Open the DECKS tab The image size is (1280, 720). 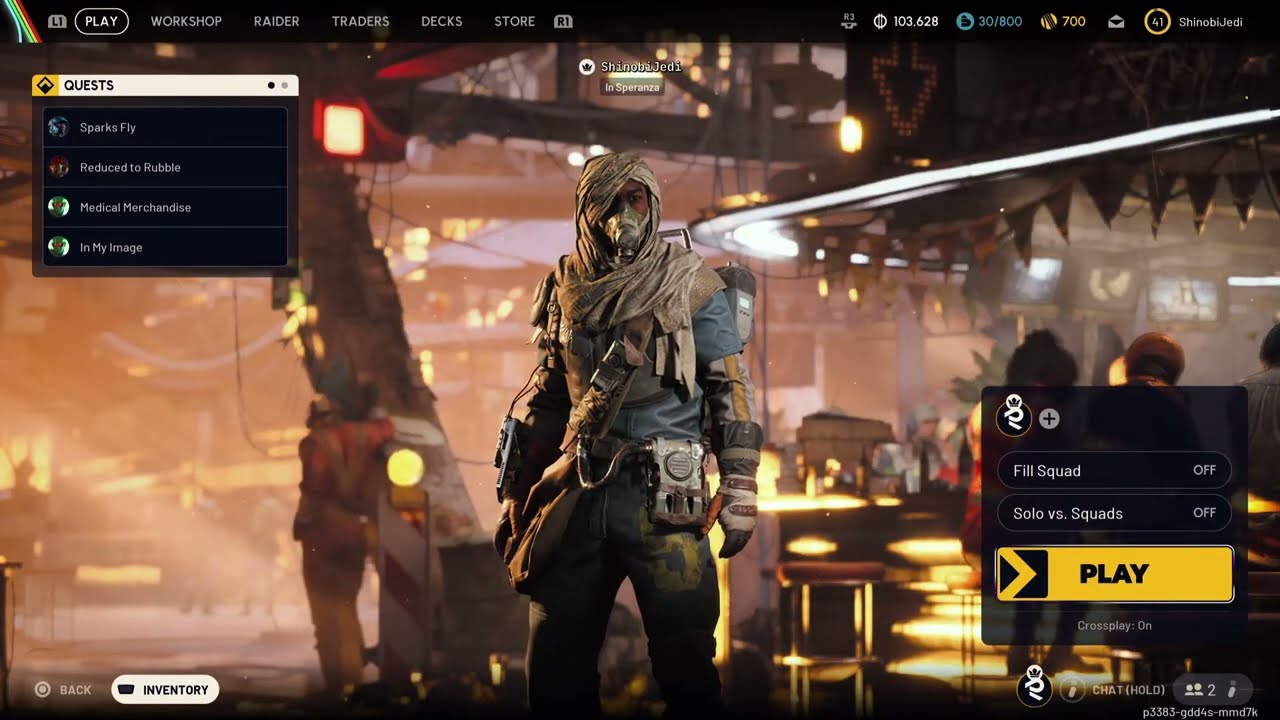441,21
